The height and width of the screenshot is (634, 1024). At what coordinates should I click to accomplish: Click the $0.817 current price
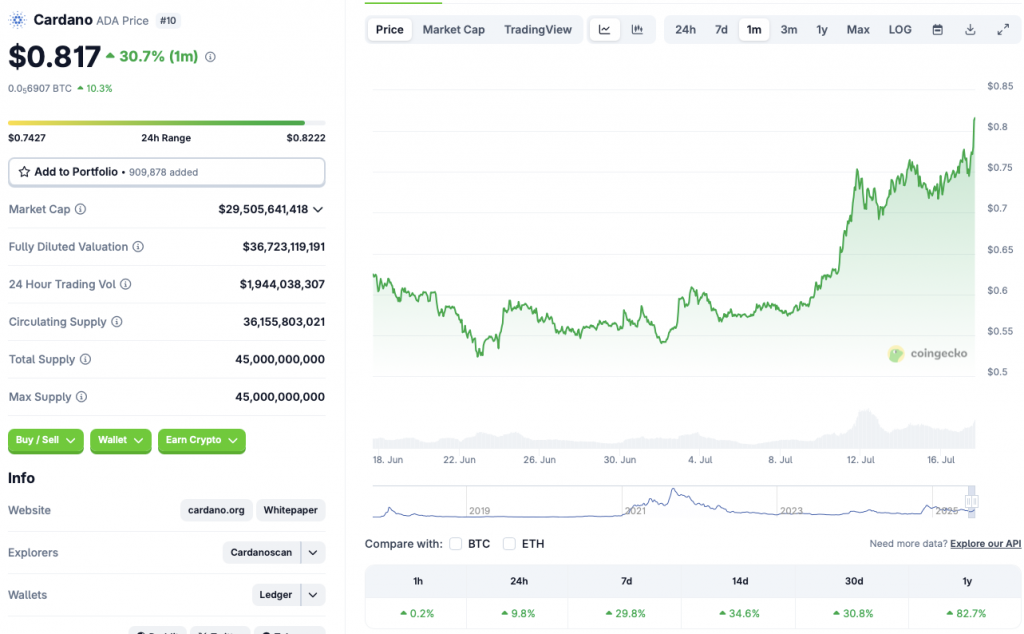(x=54, y=57)
